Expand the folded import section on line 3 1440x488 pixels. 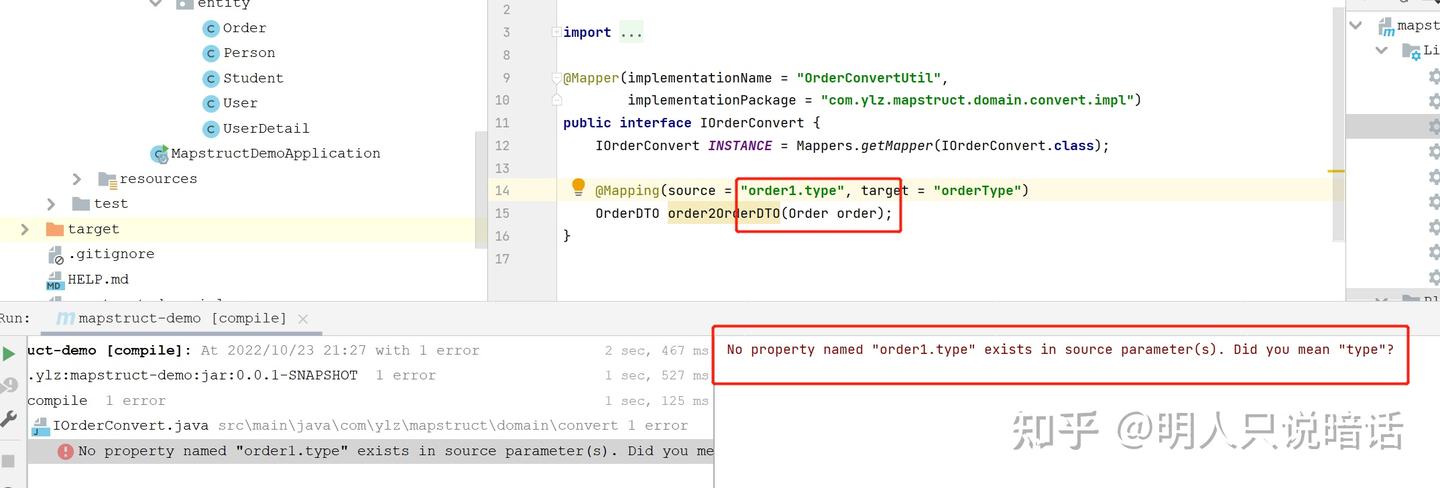[631, 32]
